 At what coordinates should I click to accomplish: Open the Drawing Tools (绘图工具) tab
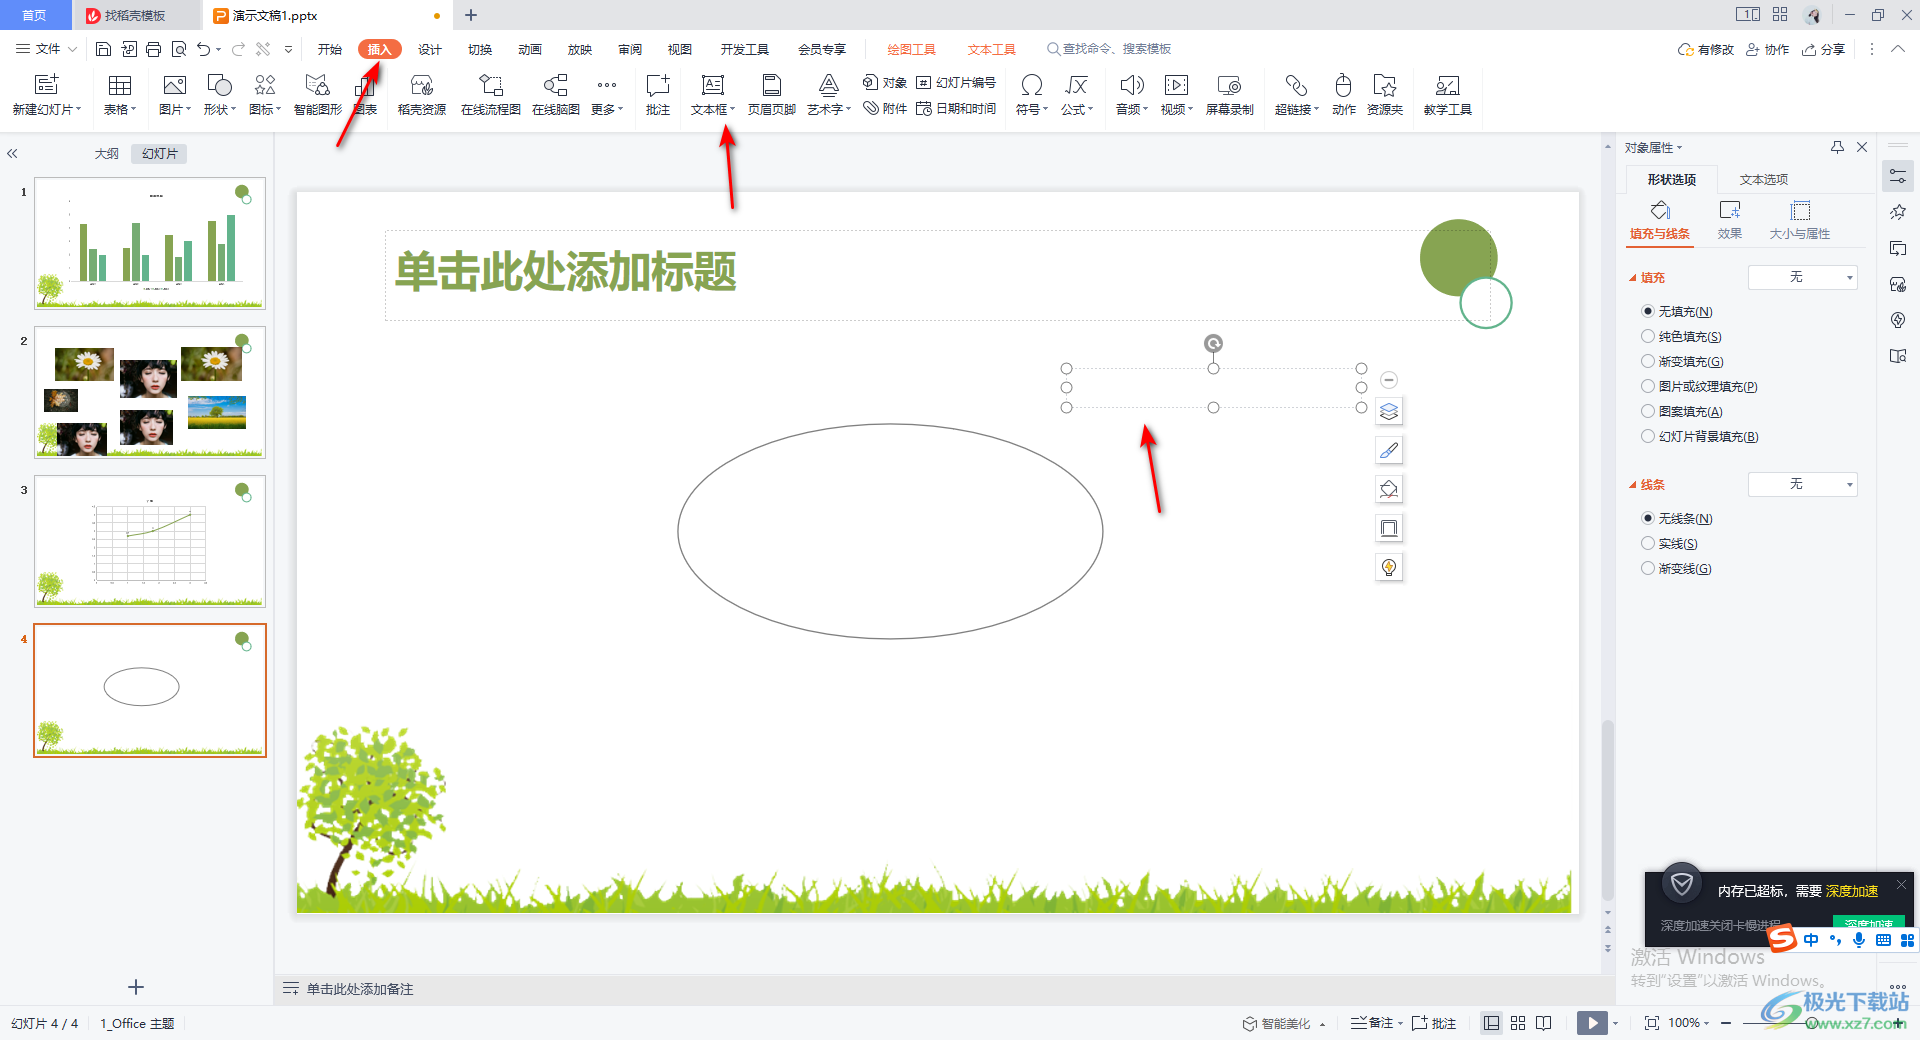coord(911,49)
